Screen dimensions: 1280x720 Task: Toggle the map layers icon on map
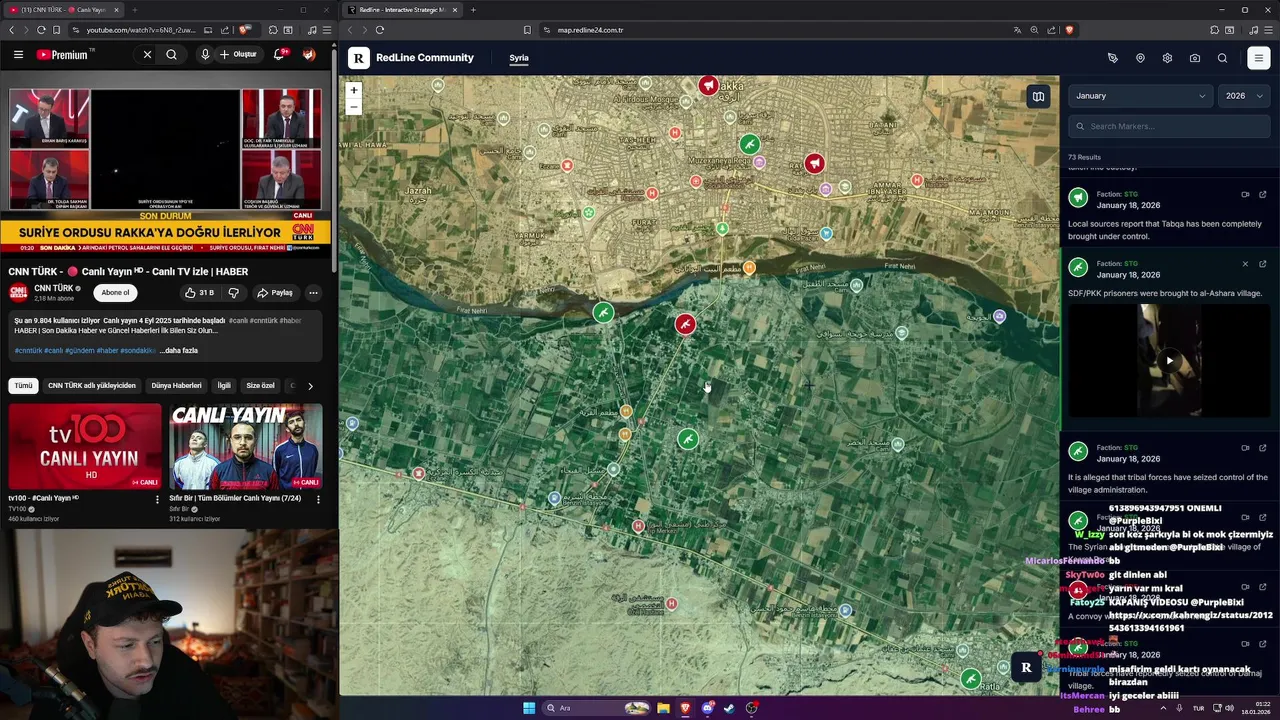coord(1038,96)
